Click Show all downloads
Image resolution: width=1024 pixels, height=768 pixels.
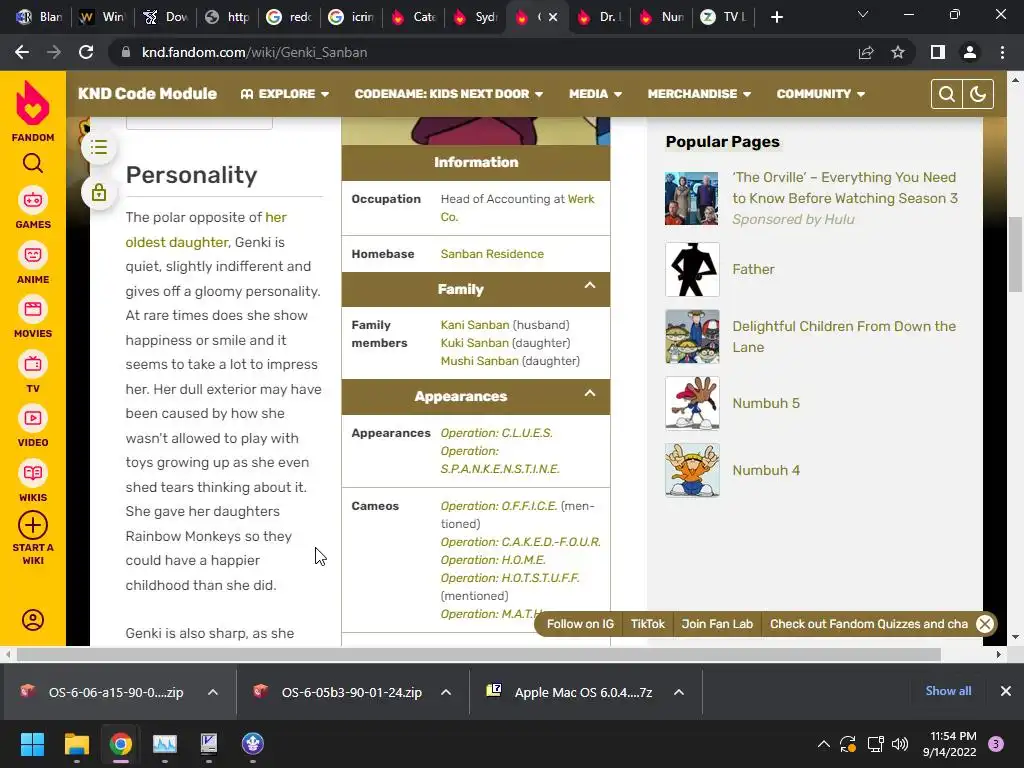click(x=948, y=691)
